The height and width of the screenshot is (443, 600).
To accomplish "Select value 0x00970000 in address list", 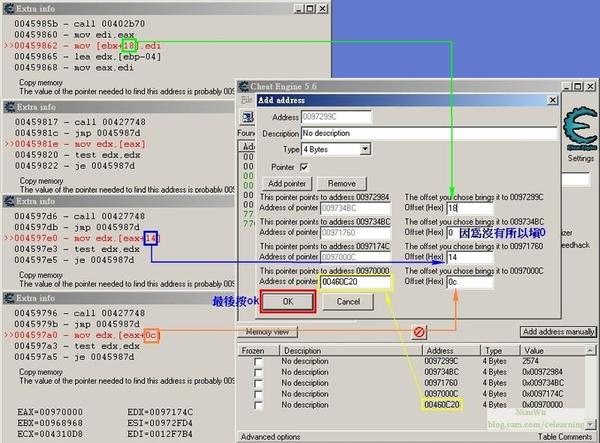I will [x=542, y=405].
